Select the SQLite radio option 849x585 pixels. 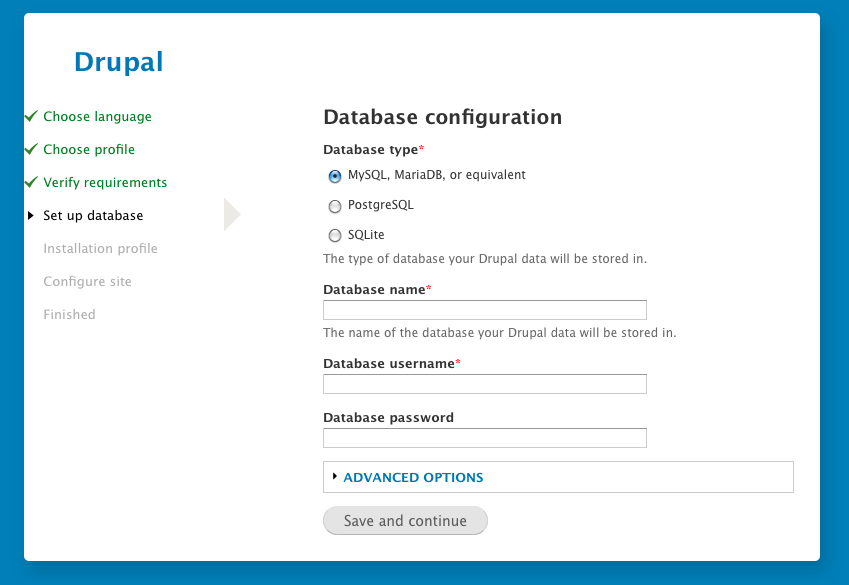[x=335, y=236]
